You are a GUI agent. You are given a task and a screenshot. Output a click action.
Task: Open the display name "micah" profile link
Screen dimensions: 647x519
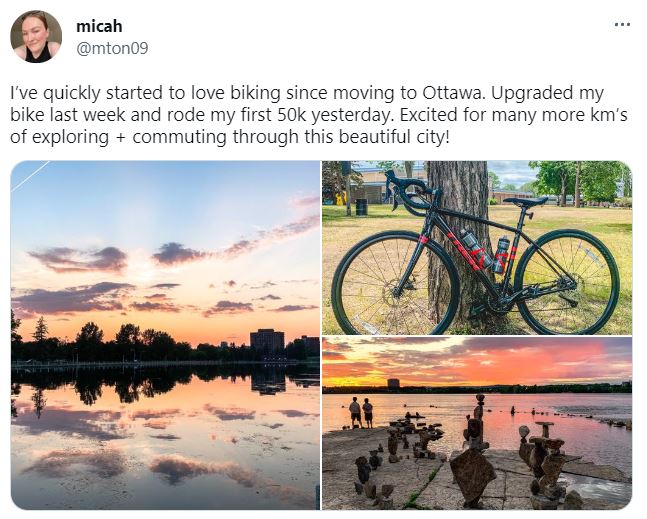coord(99,26)
